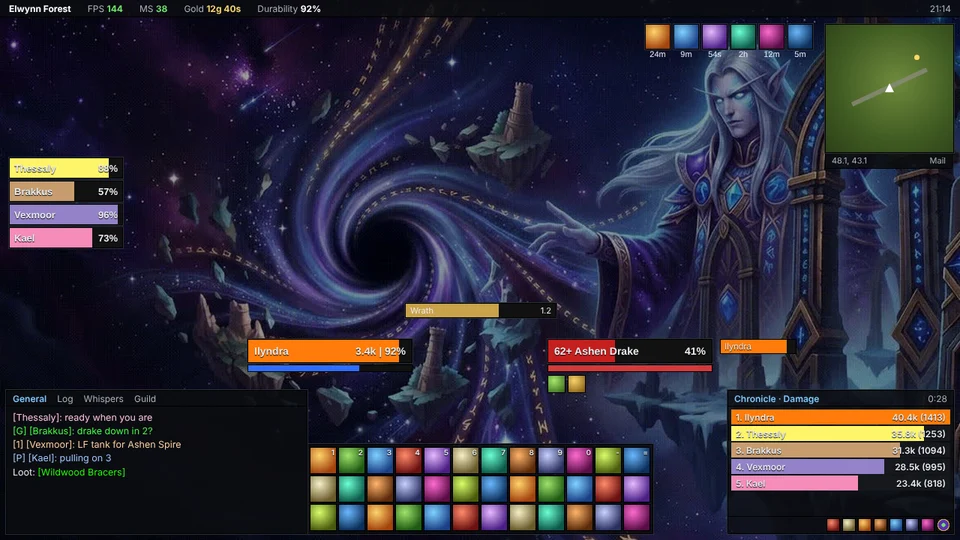Open the red micro menu icon below Chronicle

(833, 525)
